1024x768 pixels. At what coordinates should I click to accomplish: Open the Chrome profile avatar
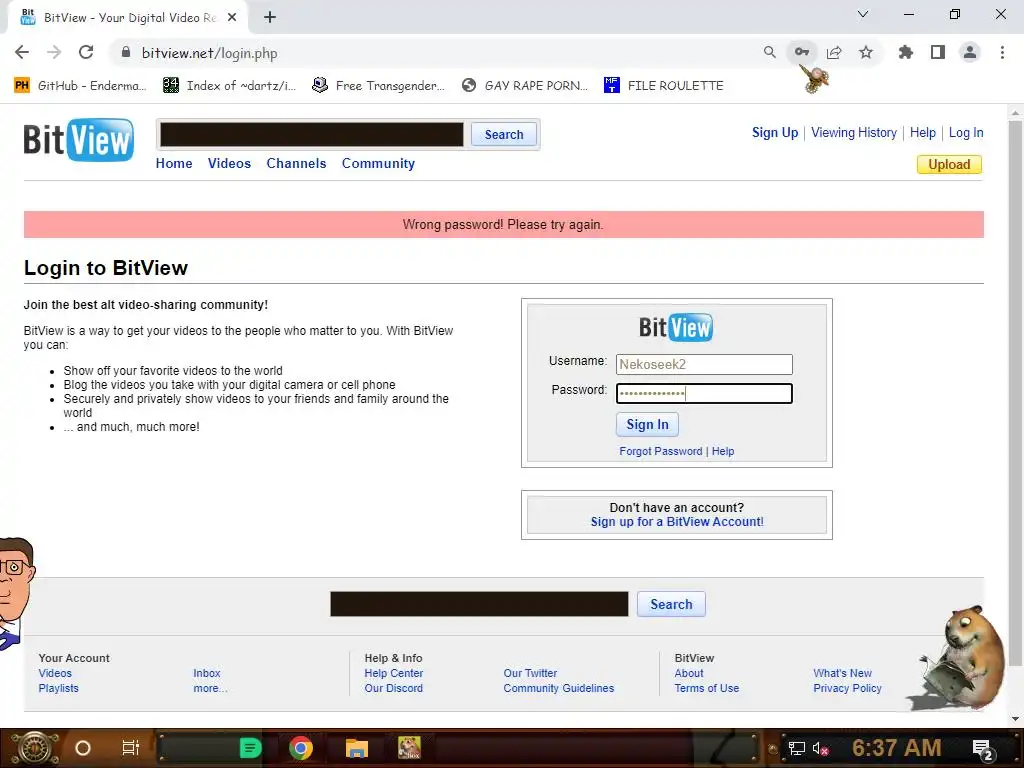point(970,52)
